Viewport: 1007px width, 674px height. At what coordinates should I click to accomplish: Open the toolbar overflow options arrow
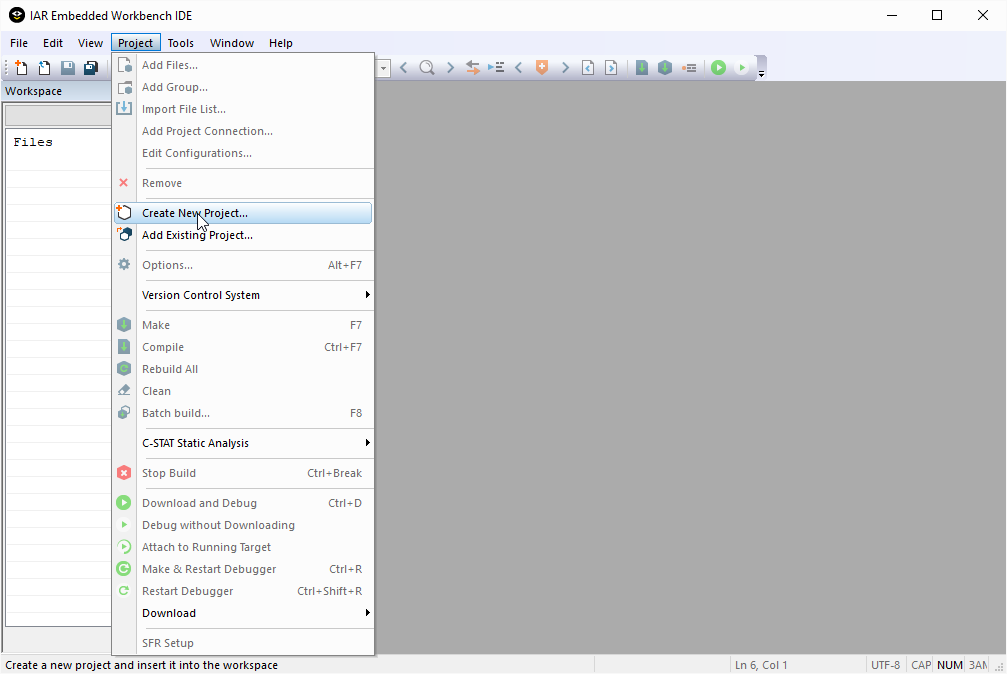(761, 67)
